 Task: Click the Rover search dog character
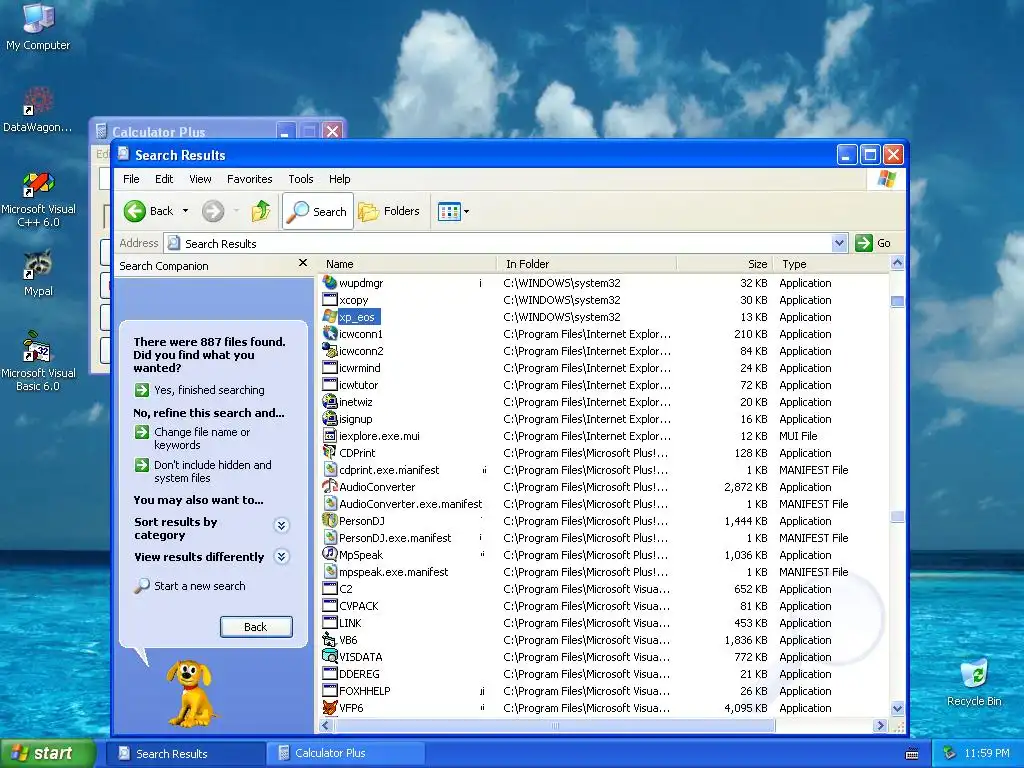[189, 694]
